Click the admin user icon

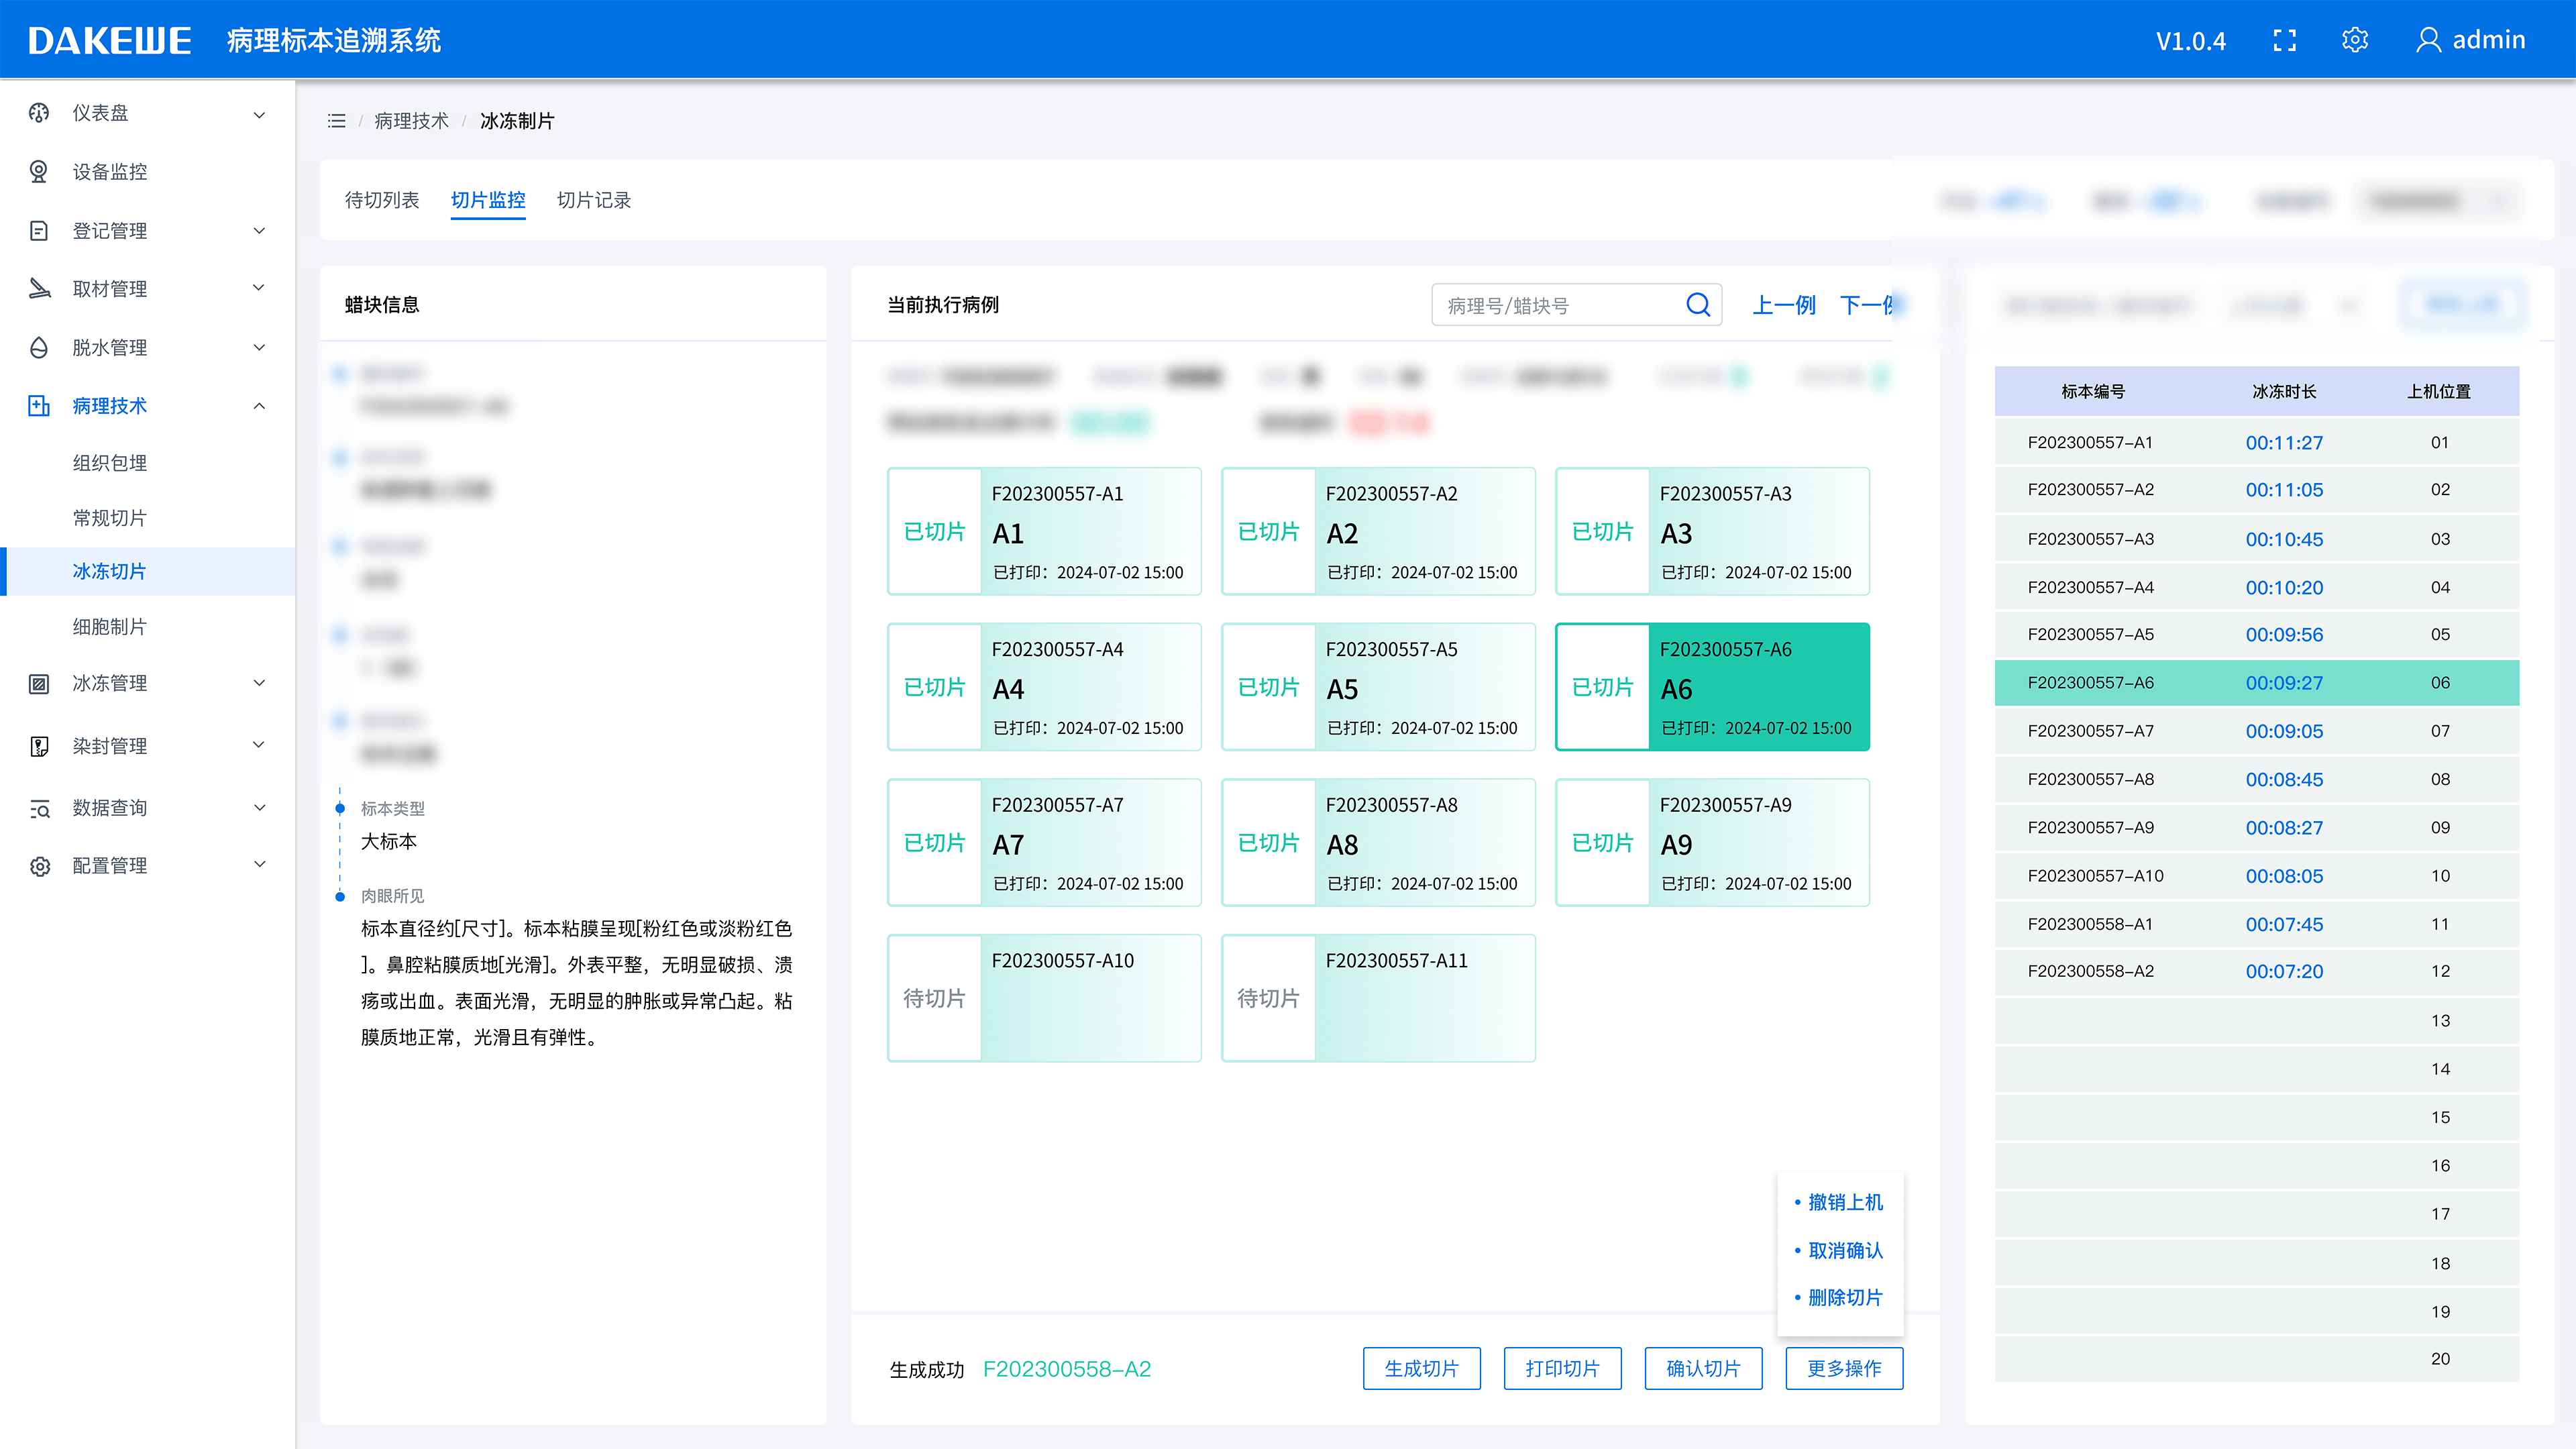[2428, 40]
